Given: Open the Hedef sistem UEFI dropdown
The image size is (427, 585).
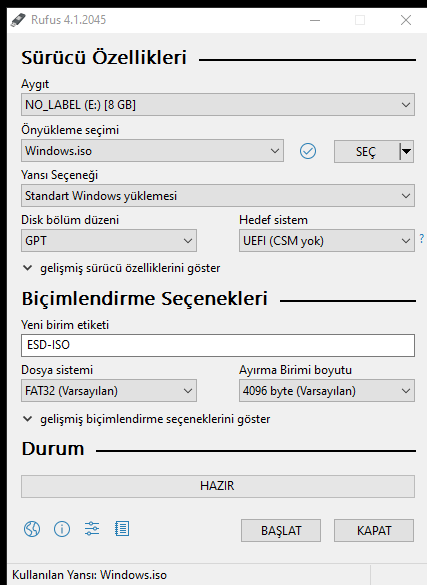Looking at the screenshot, I should (327, 241).
